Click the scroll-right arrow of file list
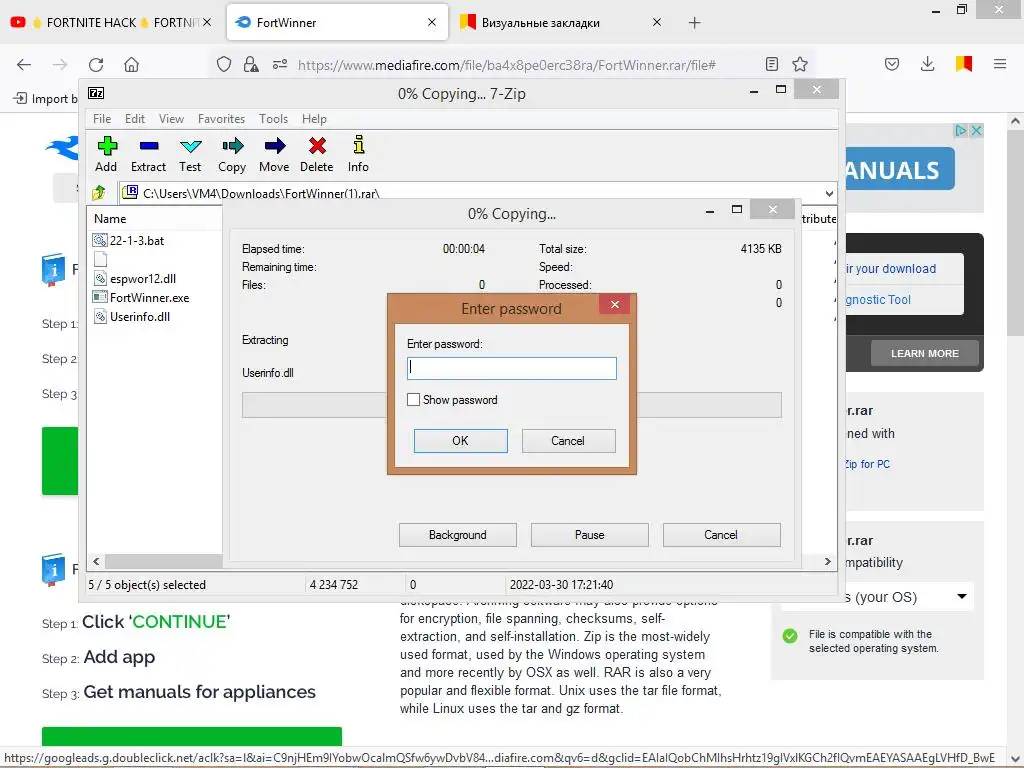 (828, 562)
